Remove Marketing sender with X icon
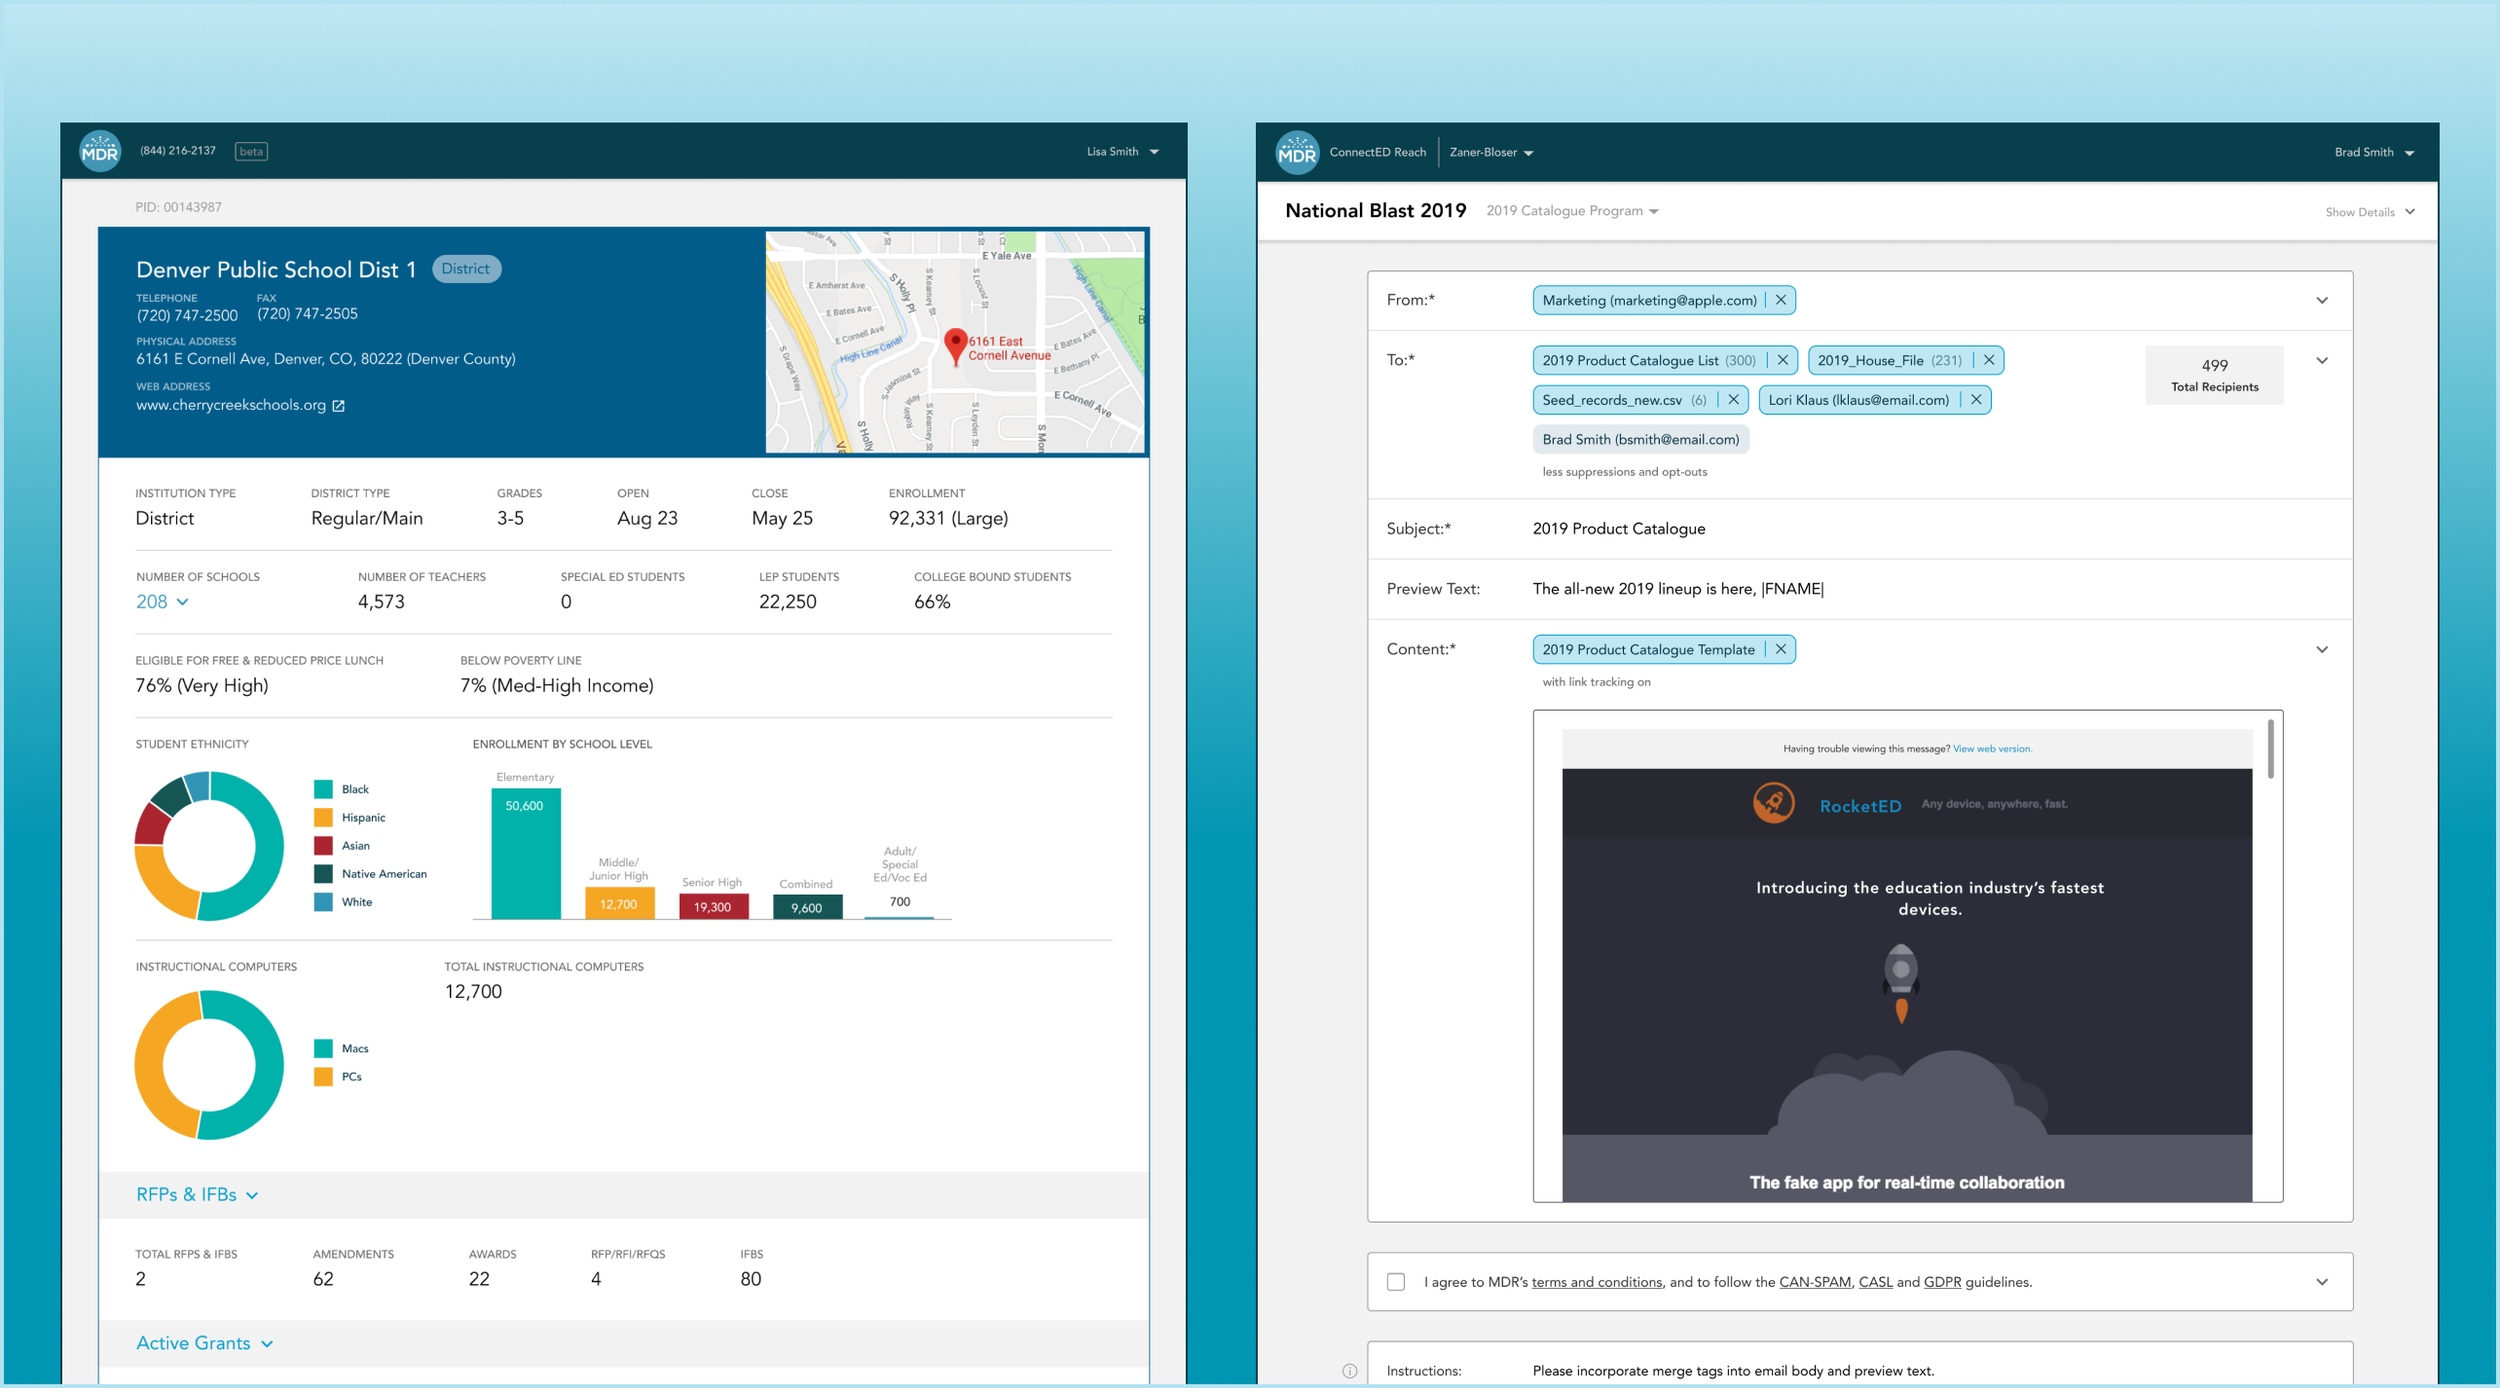Screen dimensions: 2500x1388 click(1781, 300)
